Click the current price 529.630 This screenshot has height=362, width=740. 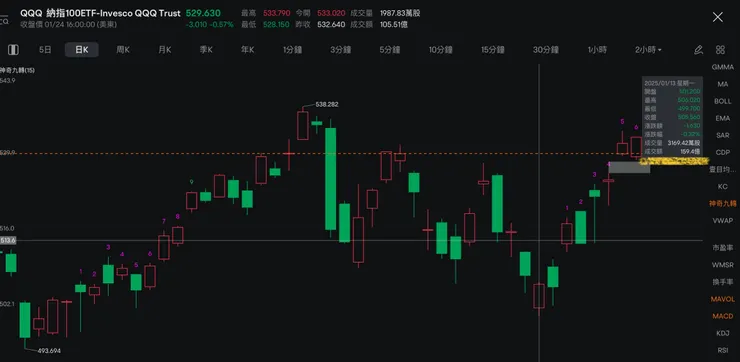point(202,13)
